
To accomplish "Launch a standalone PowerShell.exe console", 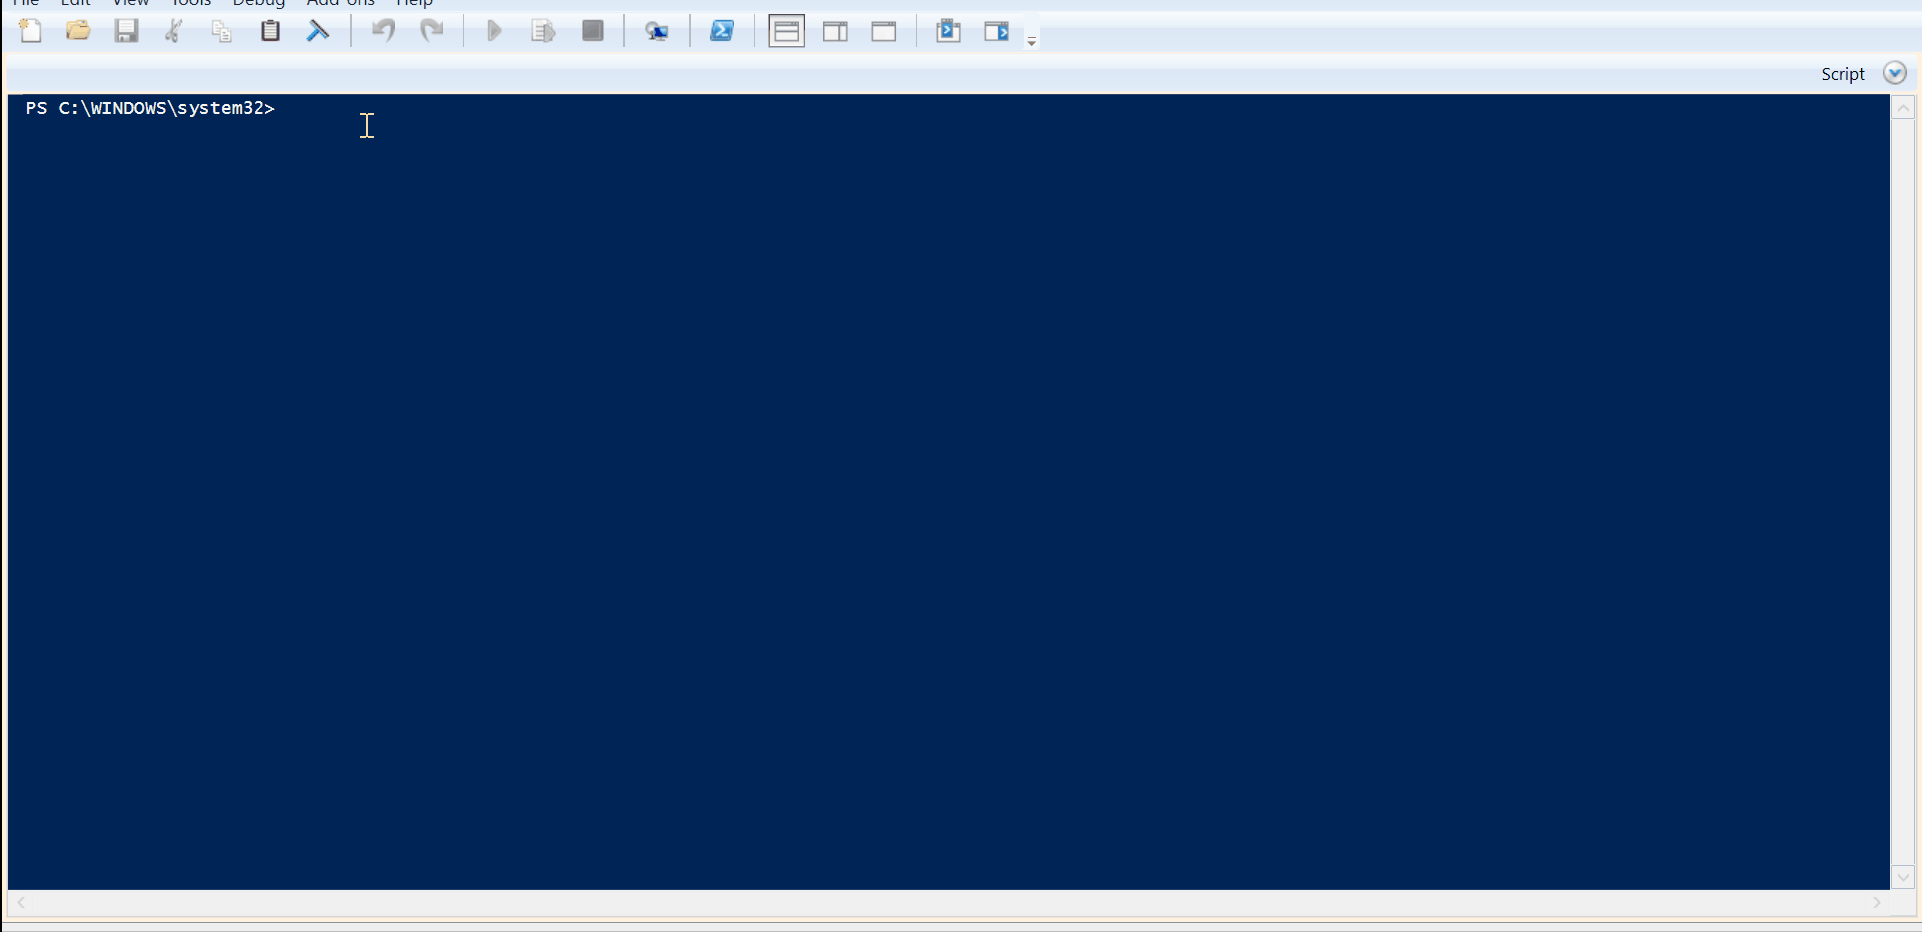I will tap(722, 31).
